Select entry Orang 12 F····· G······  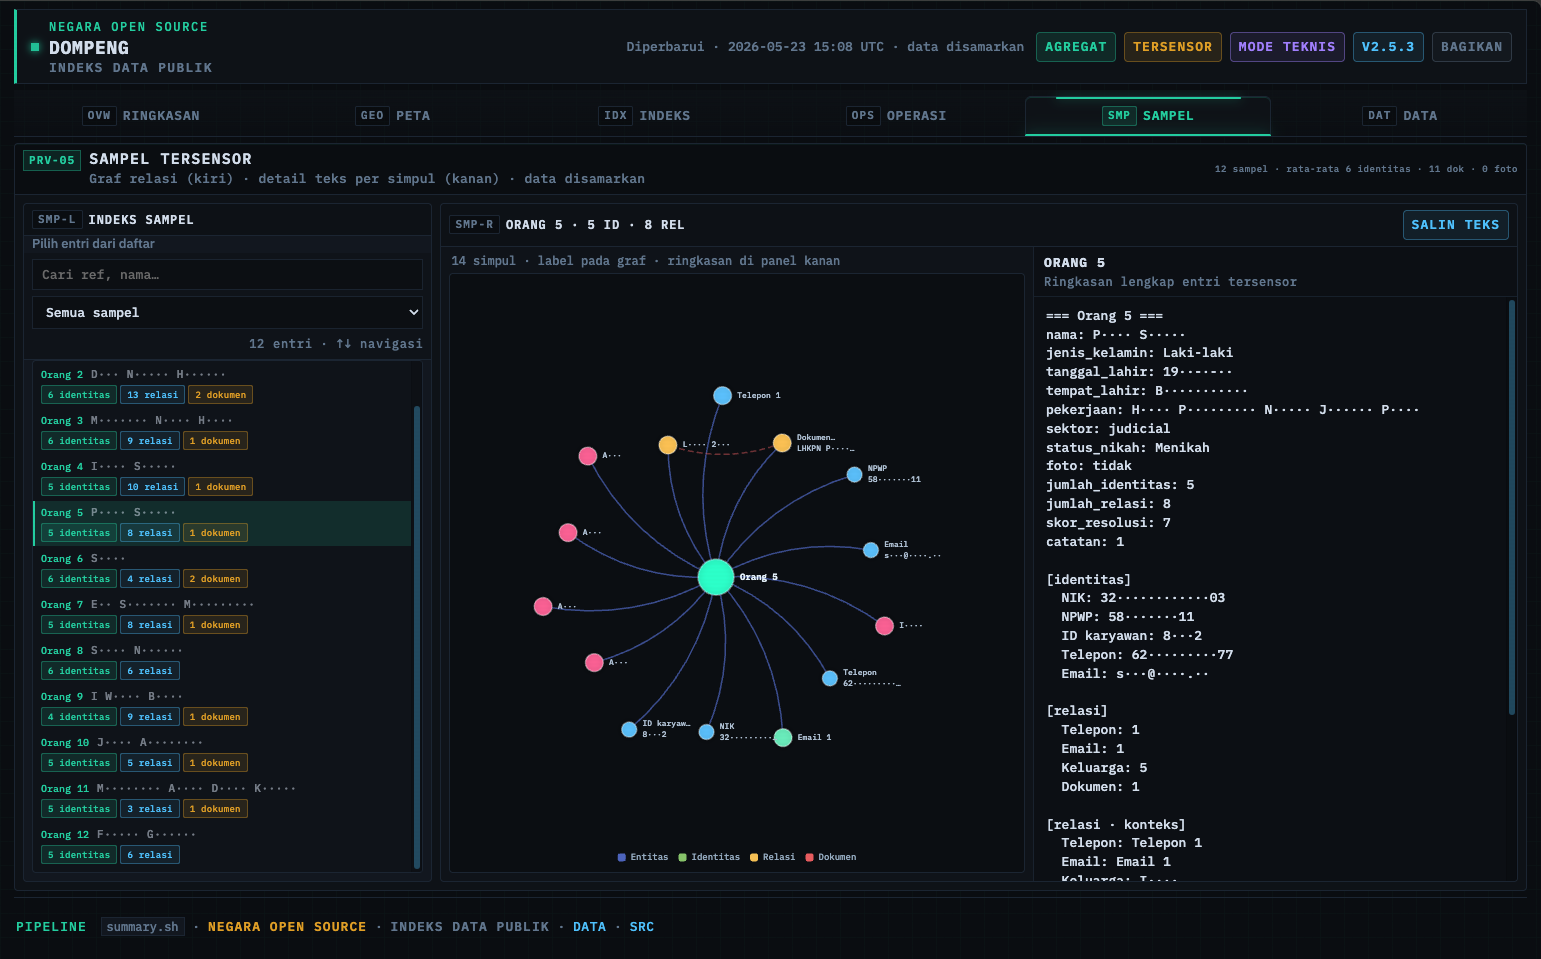click(x=223, y=845)
